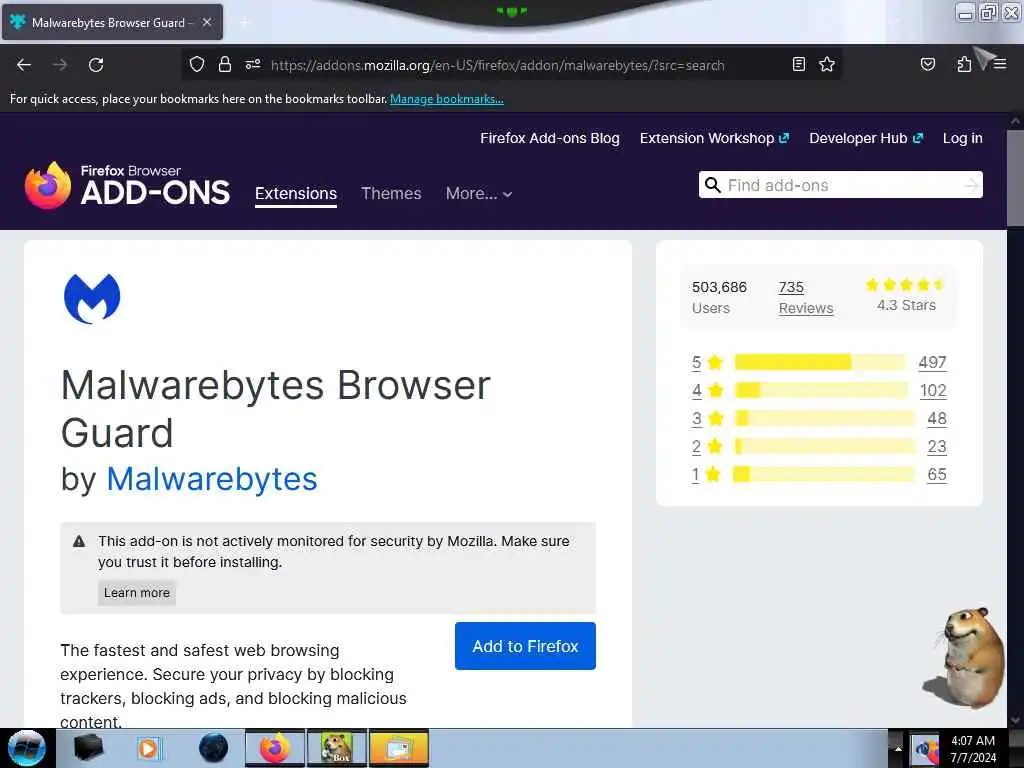1024x768 pixels.
Task: Click the 65 one-star count
Action: coord(937,475)
